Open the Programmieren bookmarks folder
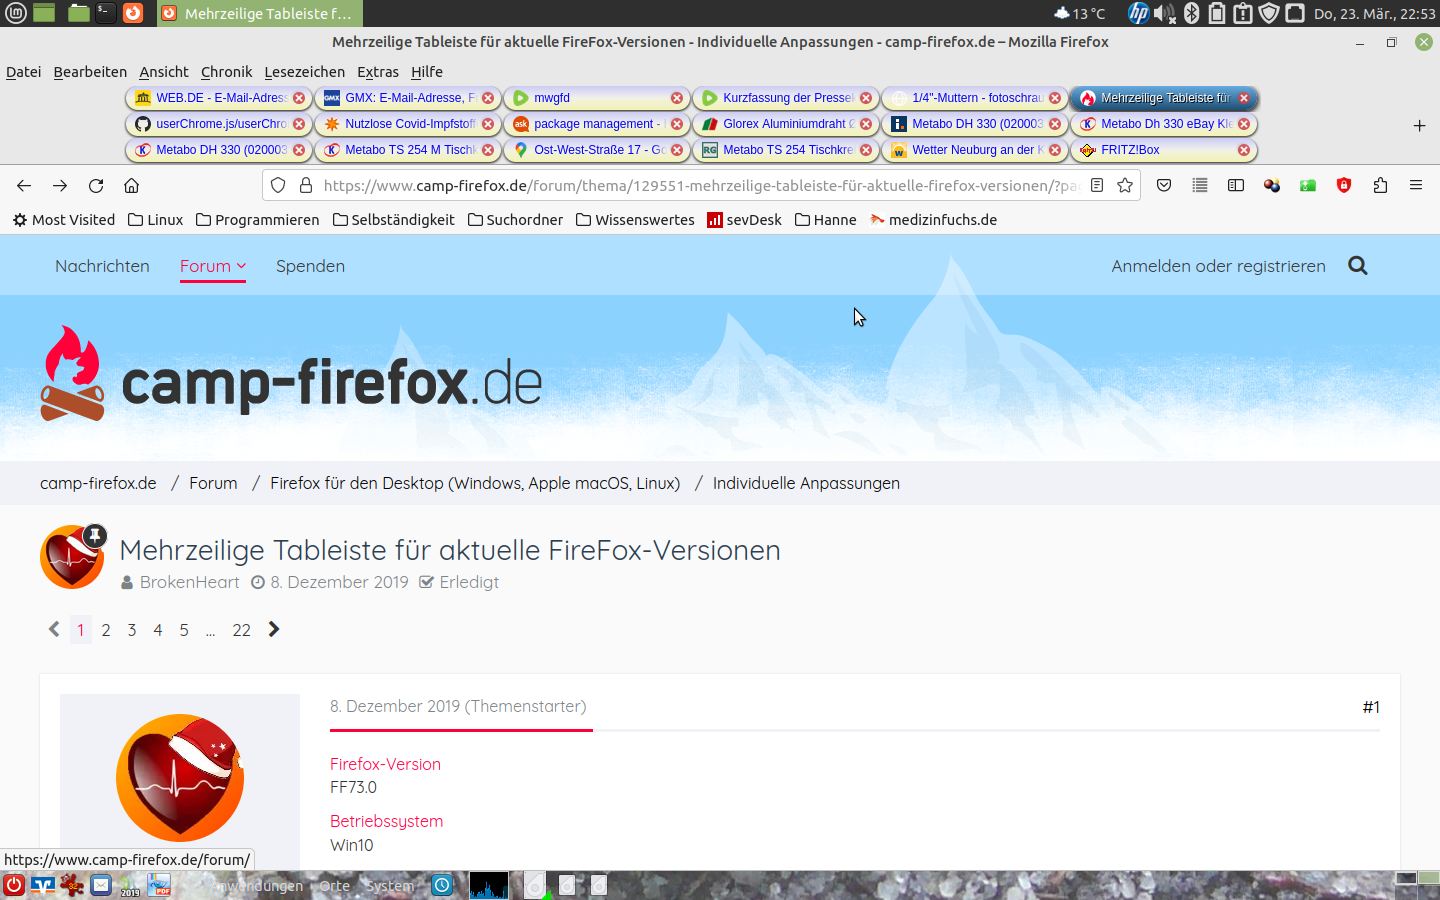The height and width of the screenshot is (900, 1440). pyautogui.click(x=258, y=220)
